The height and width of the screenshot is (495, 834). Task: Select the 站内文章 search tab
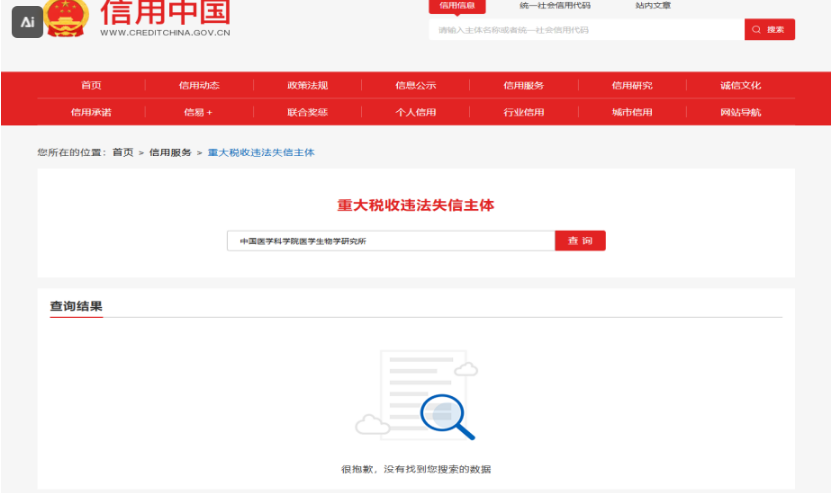coord(653,6)
